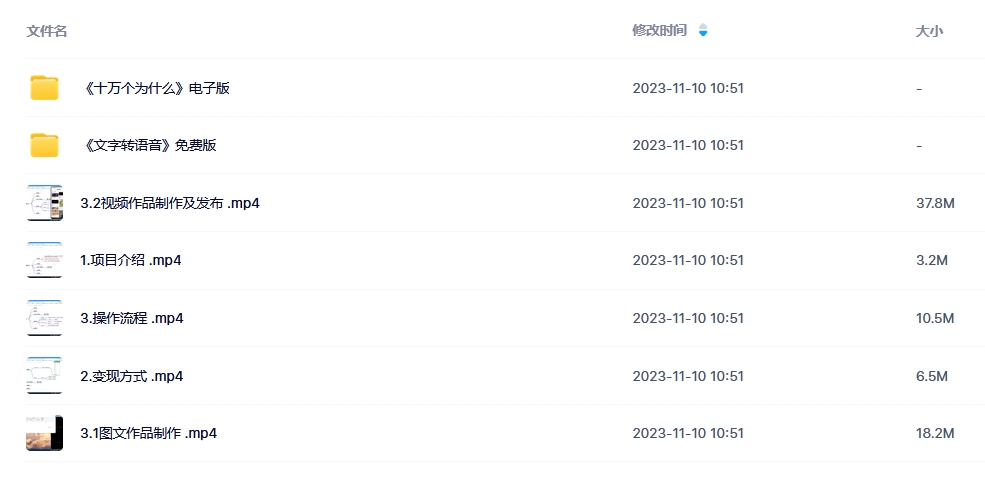Select the 2.变现方式 video thumbnail
The width and height of the screenshot is (985, 496).
[45, 375]
